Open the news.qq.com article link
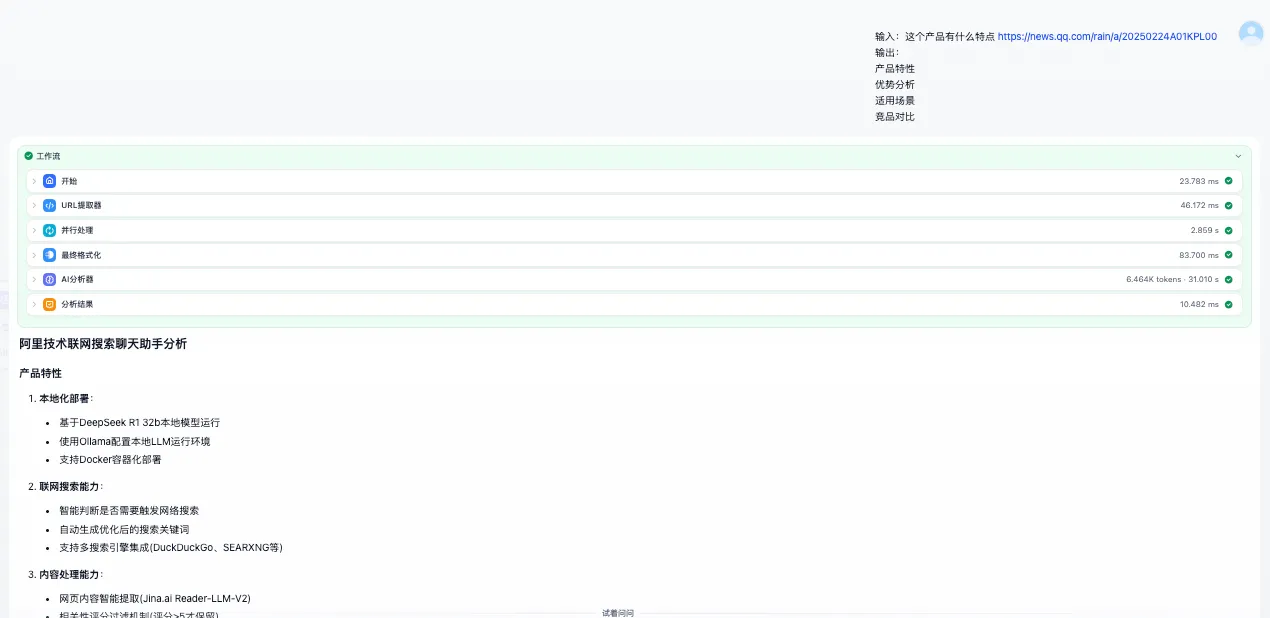 point(1107,36)
